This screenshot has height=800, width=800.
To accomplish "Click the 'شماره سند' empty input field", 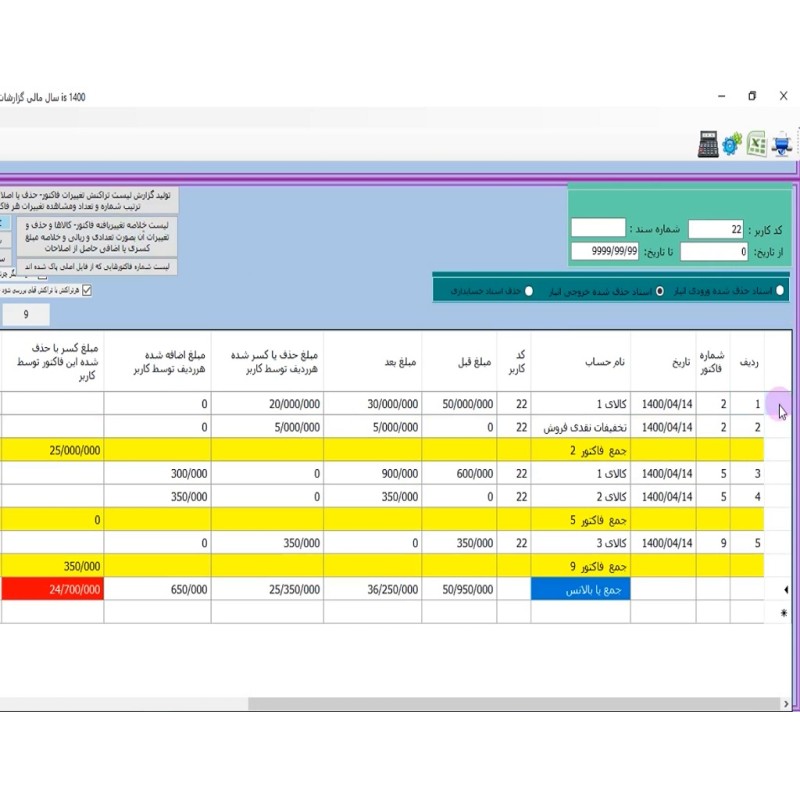I will (598, 229).
